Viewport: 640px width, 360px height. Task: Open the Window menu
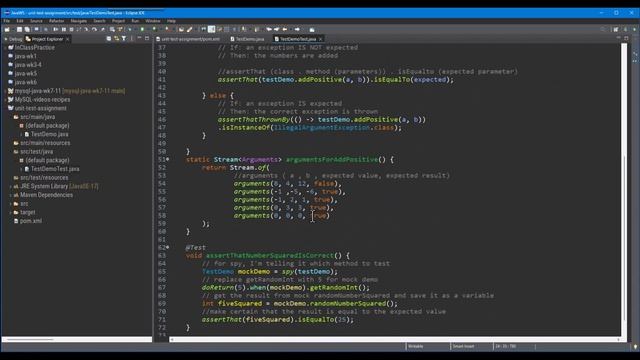(x=153, y=21)
